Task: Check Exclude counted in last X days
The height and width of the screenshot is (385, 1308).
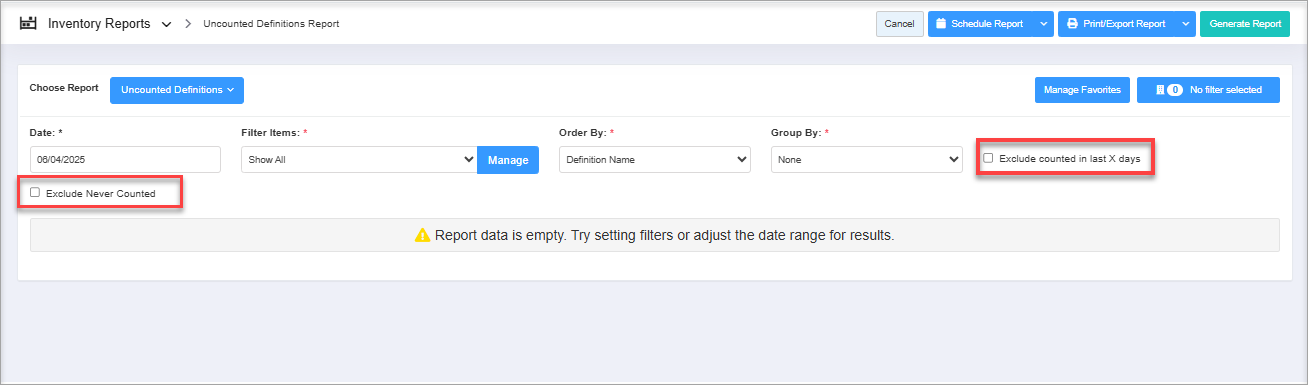Action: (x=988, y=158)
